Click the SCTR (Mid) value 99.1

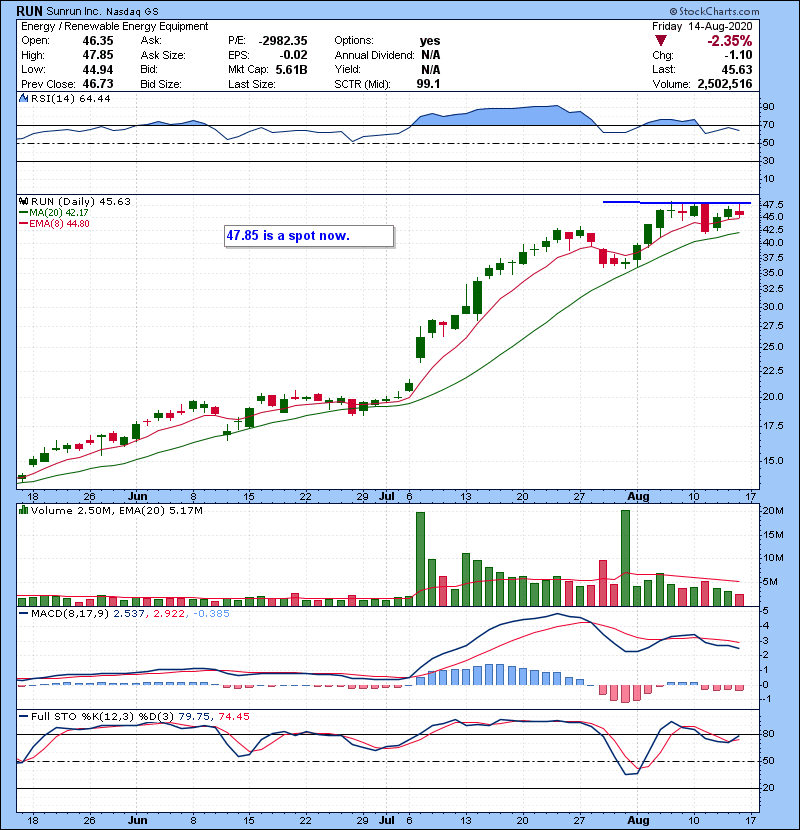click(x=428, y=84)
